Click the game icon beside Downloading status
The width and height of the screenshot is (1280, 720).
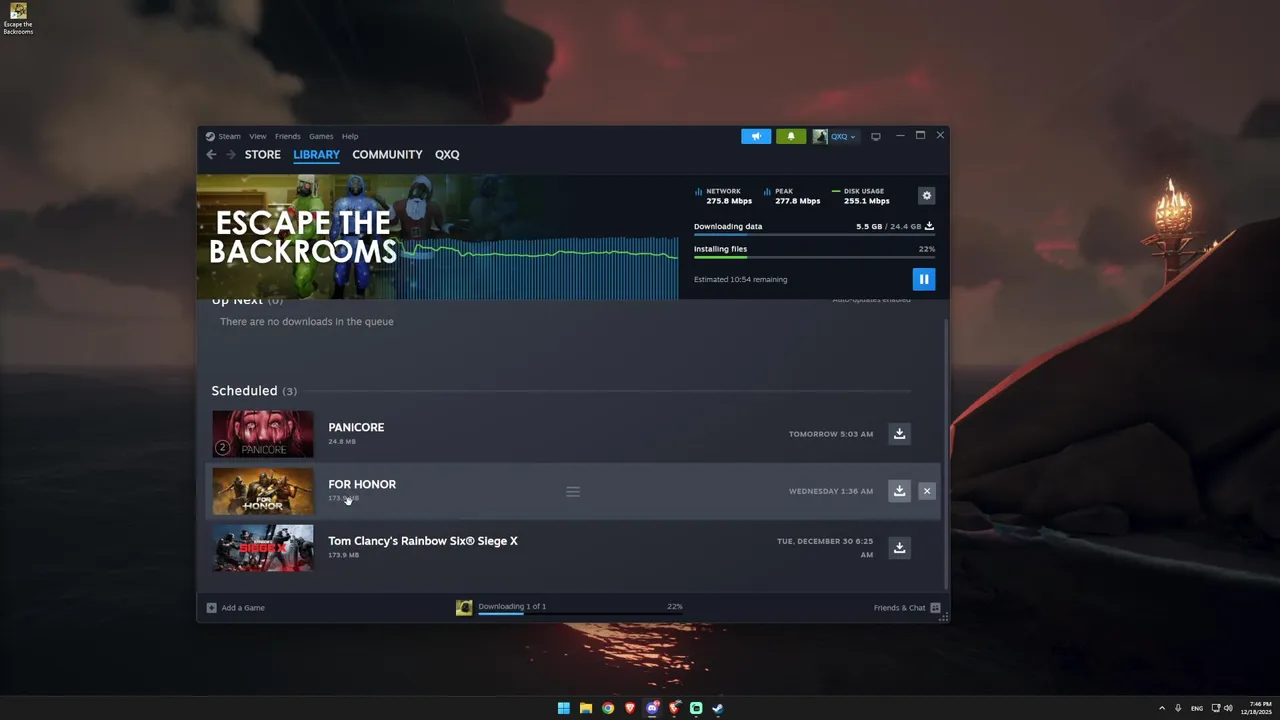click(464, 608)
